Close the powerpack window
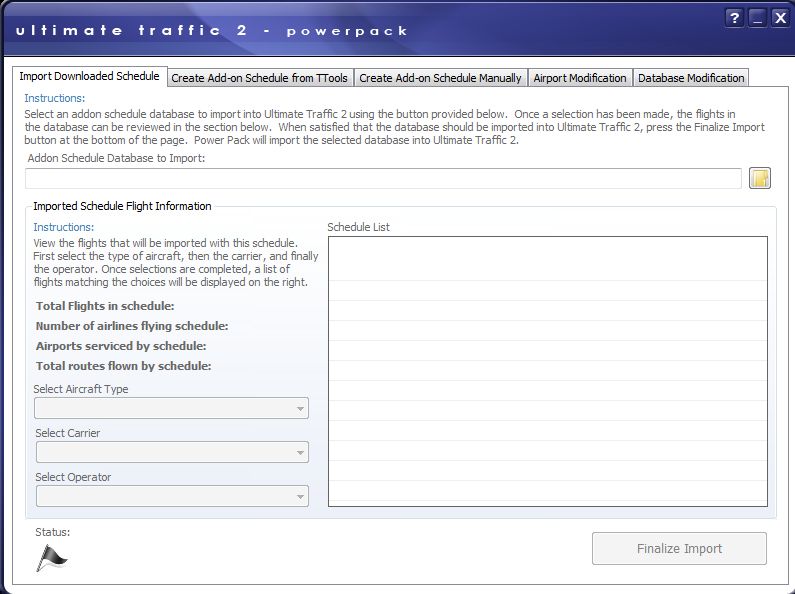 pos(780,18)
